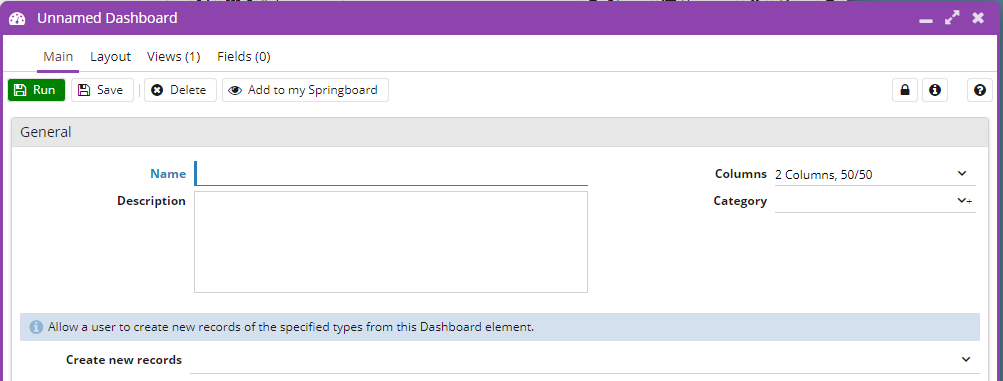1003x381 pixels.
Task: Click the lock icon button
Action: (904, 90)
